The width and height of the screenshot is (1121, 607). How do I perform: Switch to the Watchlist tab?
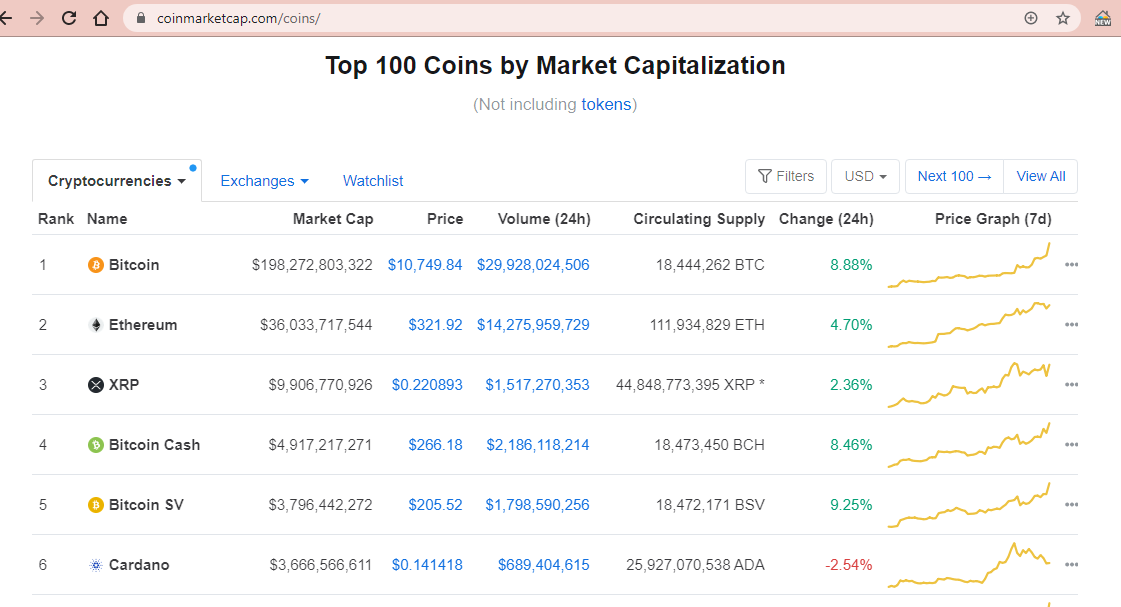(373, 181)
